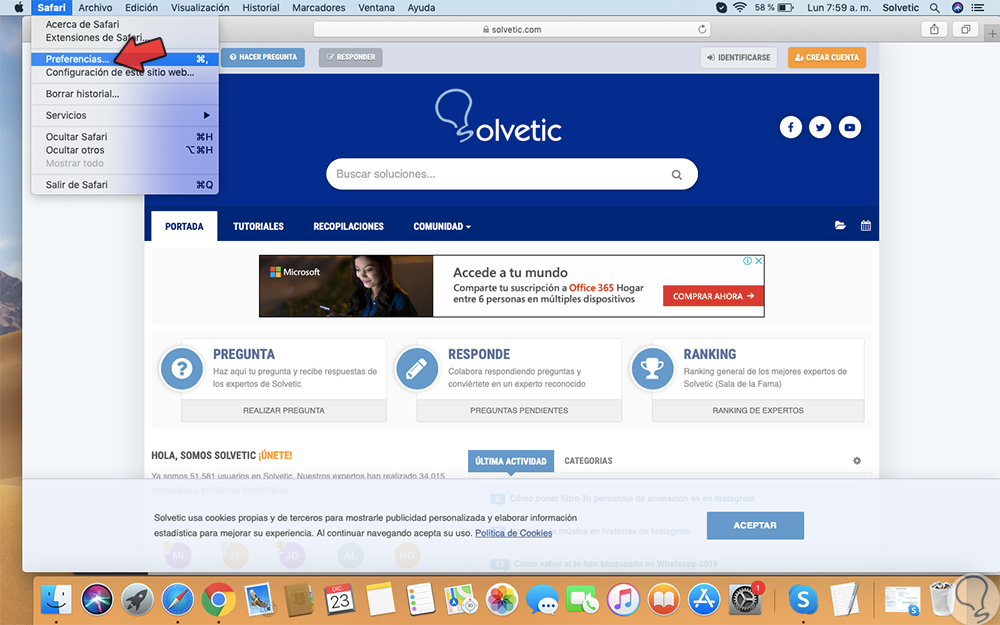
Task: Select Preferencias... in Safari menu
Action: coord(124,59)
